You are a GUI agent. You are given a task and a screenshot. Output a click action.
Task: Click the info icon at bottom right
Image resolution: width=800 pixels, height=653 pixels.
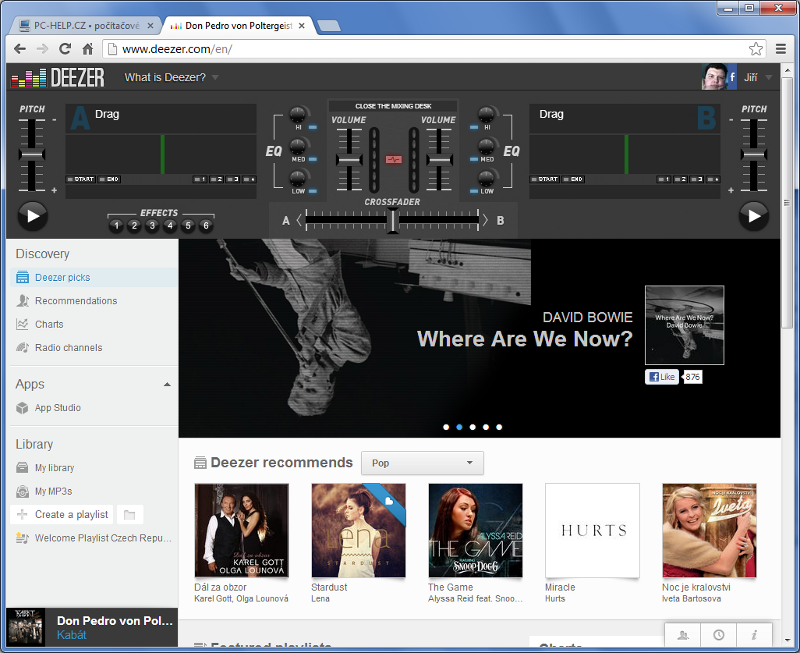pos(754,635)
